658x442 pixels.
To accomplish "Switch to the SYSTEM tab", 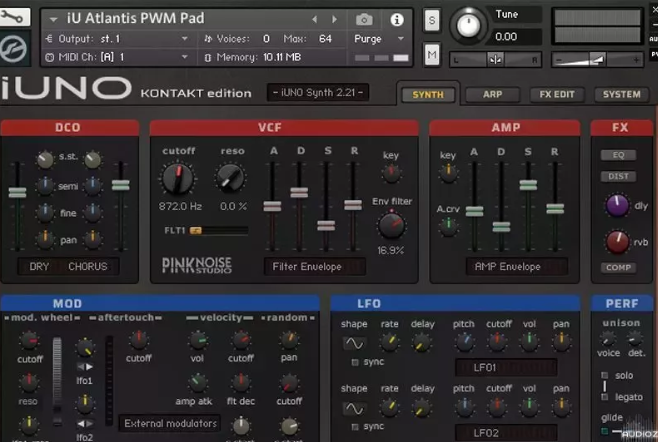I will 621,94.
